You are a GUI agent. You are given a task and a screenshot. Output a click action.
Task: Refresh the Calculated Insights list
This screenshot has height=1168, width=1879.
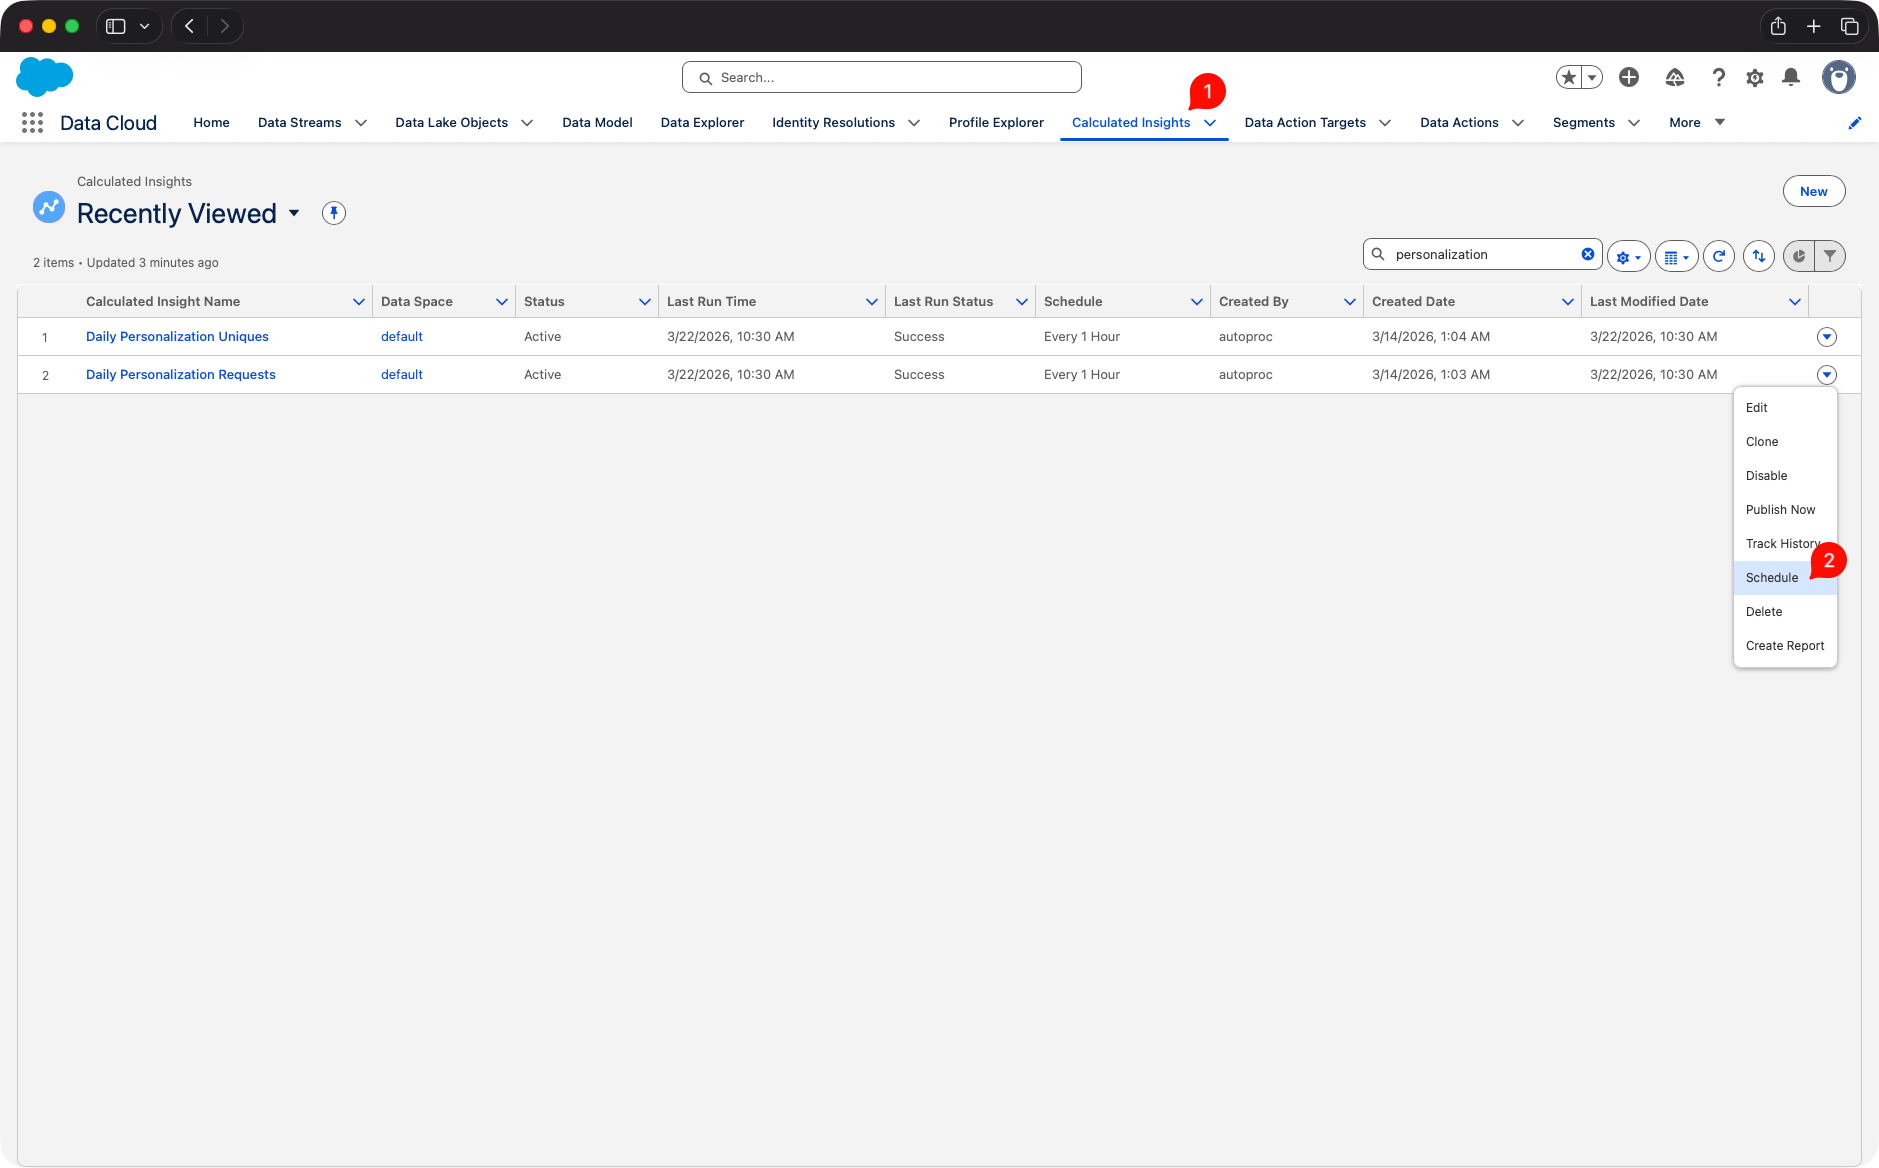coord(1719,256)
